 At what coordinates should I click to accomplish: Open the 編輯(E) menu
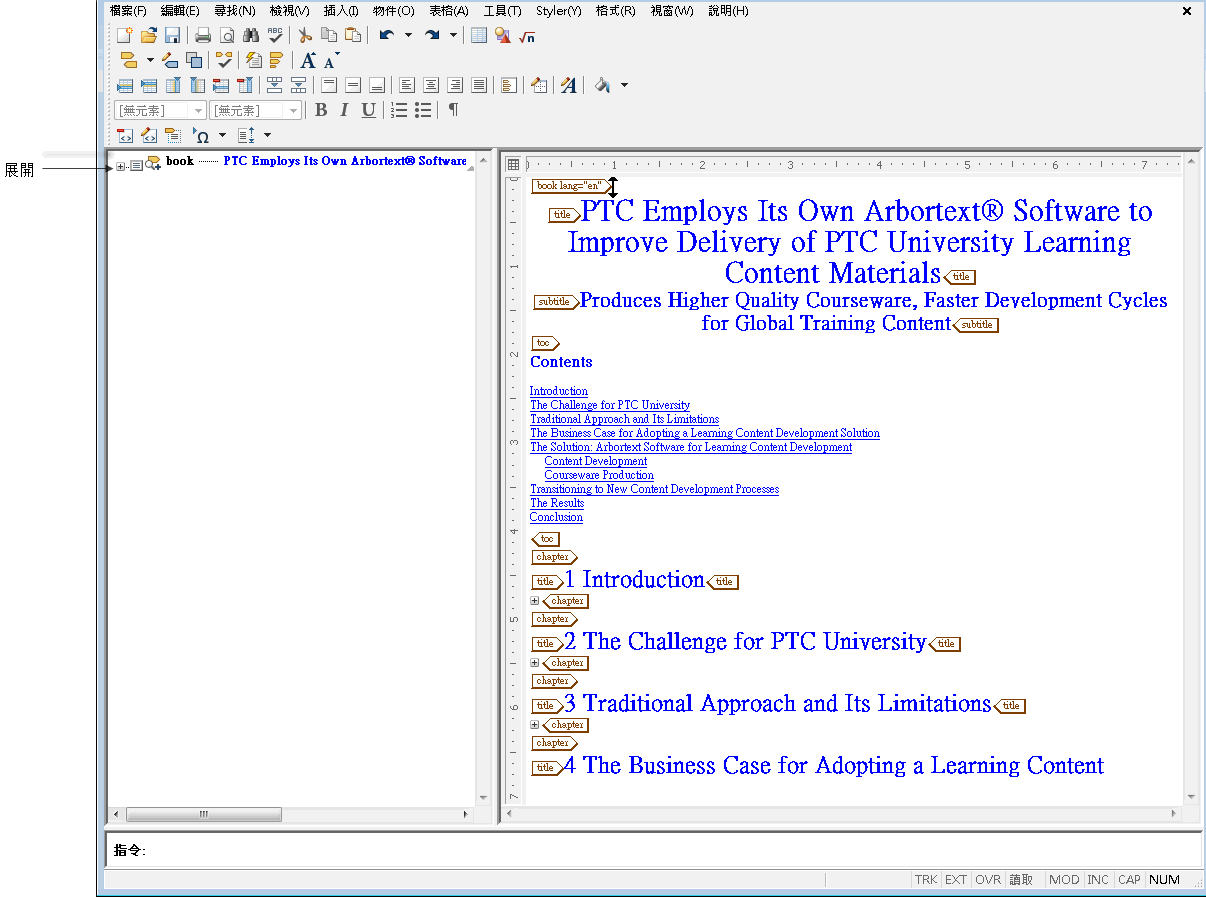pos(180,11)
